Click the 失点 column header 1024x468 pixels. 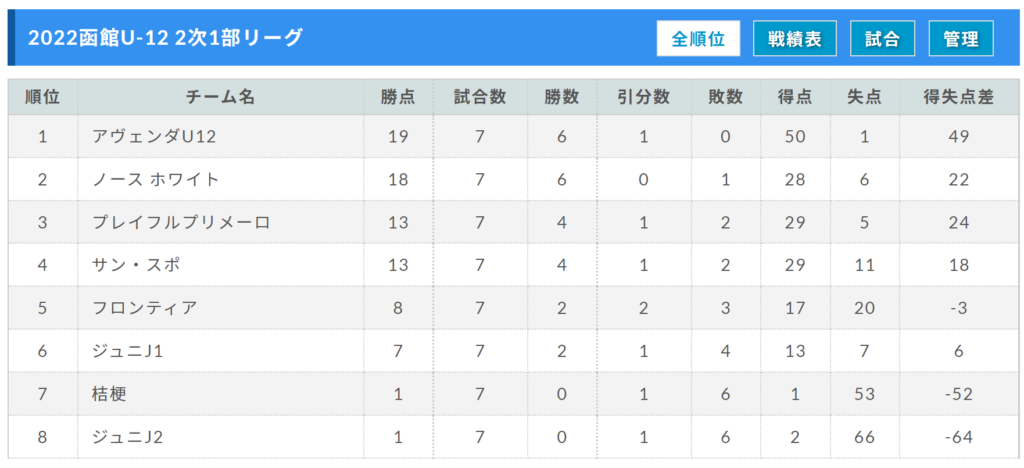(865, 97)
